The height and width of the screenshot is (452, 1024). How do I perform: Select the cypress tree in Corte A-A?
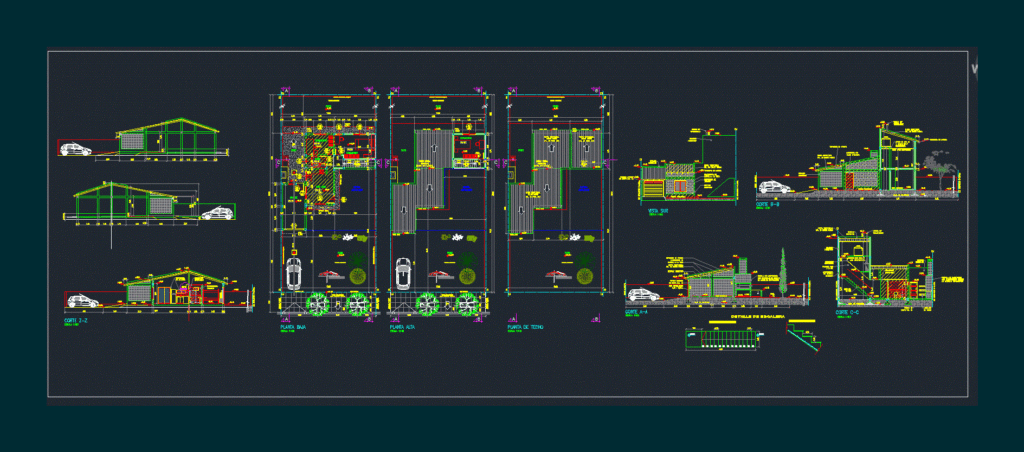coord(782,270)
